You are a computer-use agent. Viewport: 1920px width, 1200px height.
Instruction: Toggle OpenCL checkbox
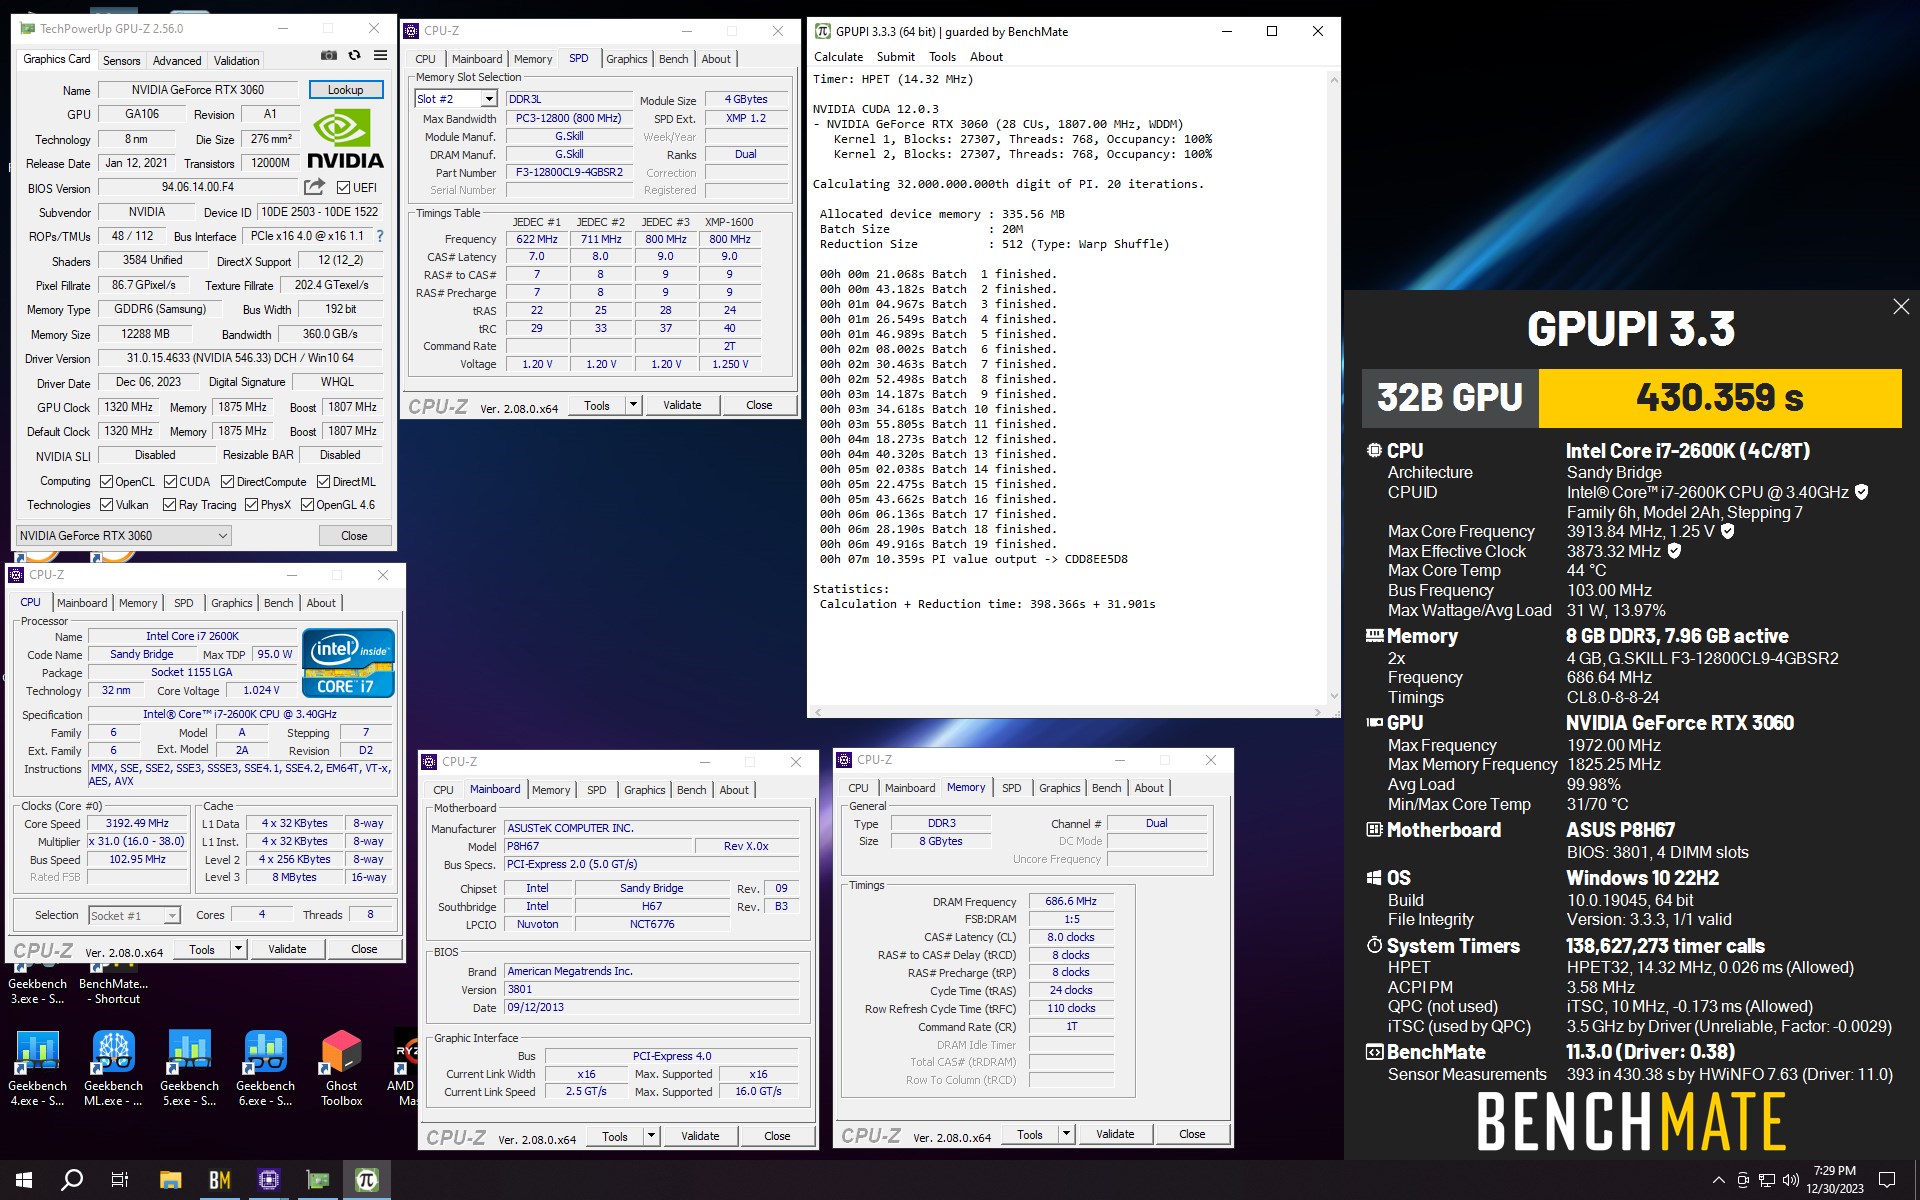point(106,481)
